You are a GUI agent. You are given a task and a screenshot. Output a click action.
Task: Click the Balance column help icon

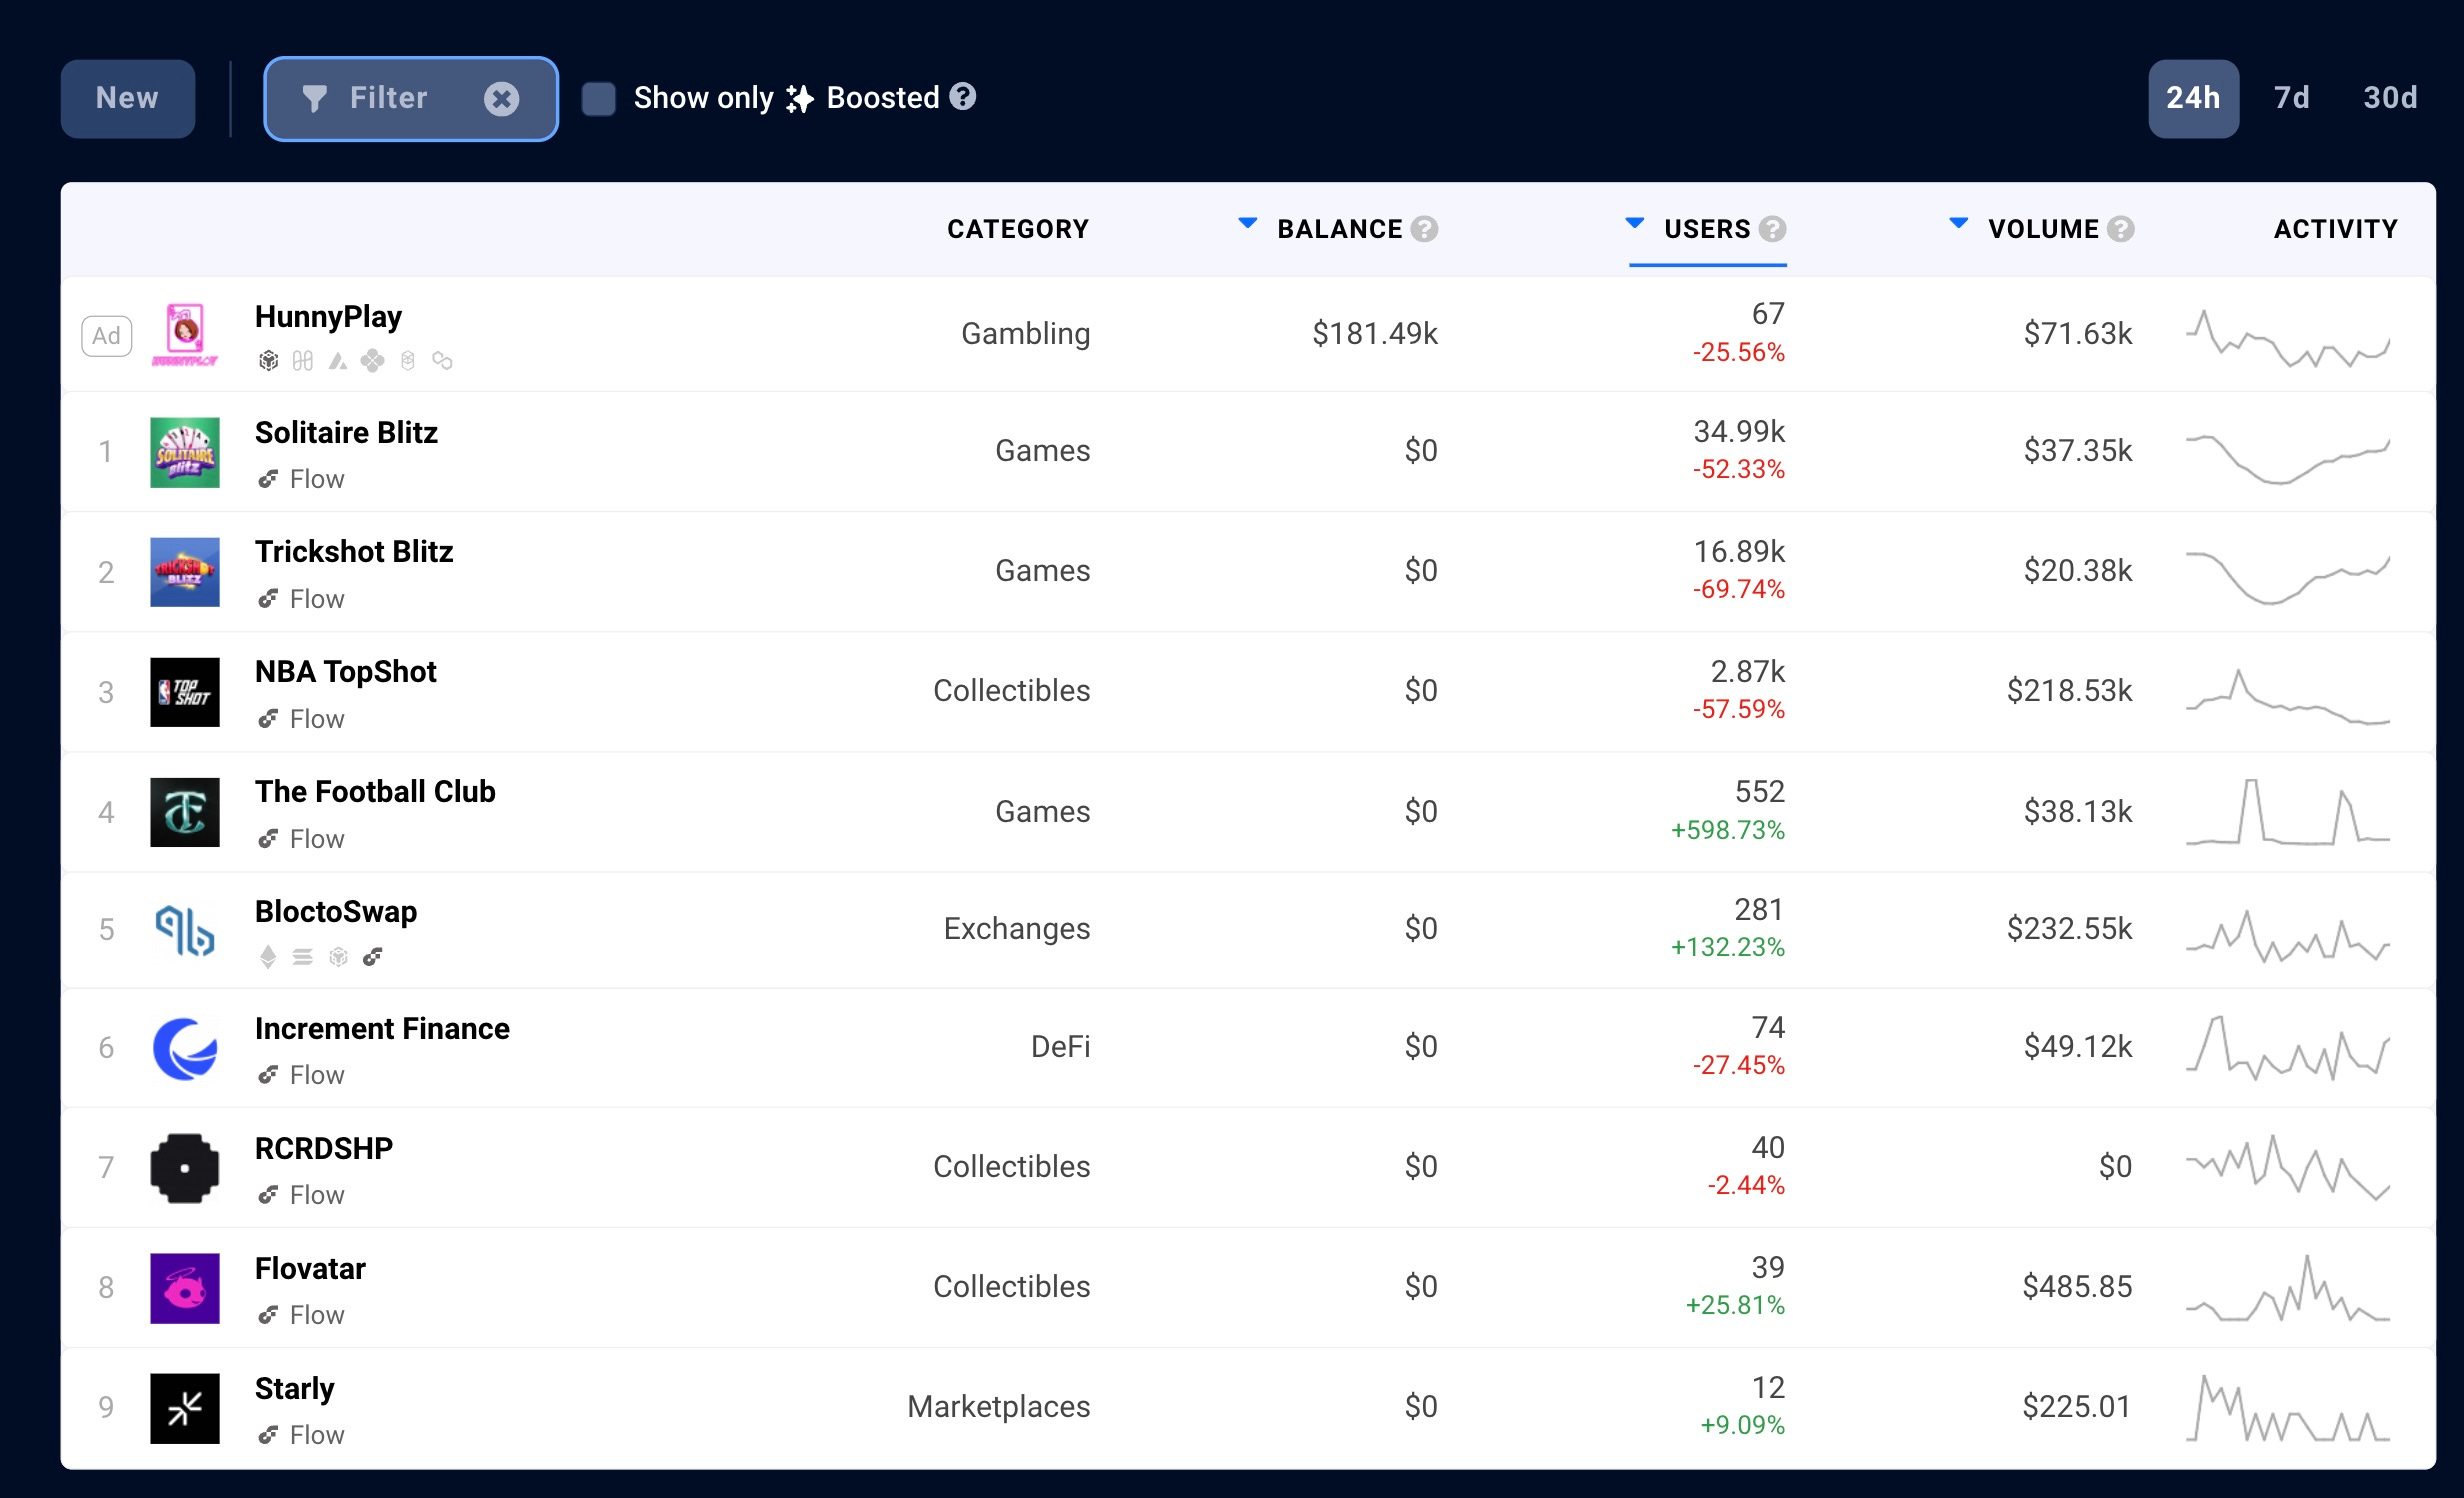[x=1424, y=229]
